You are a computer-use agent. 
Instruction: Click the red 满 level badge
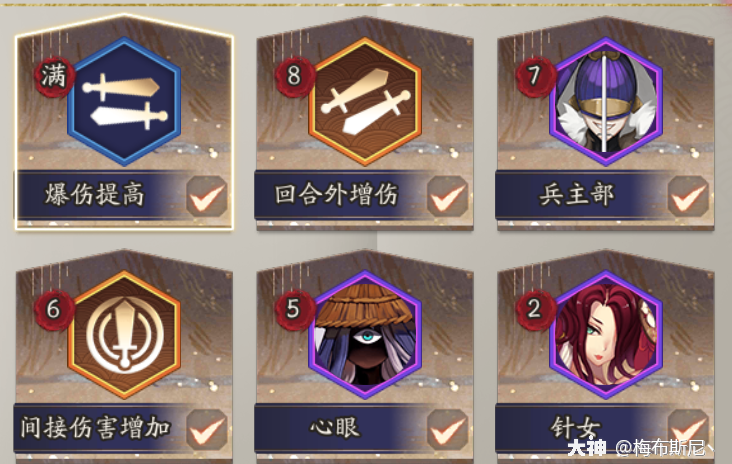(54, 77)
